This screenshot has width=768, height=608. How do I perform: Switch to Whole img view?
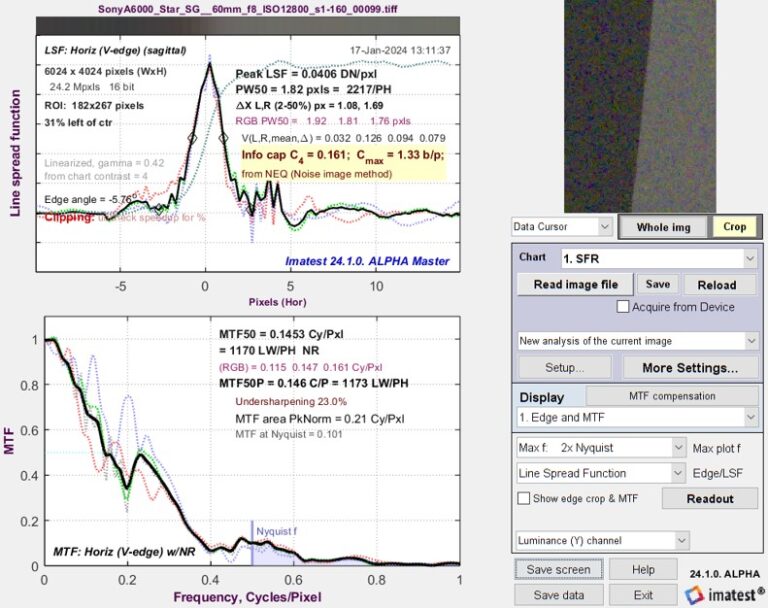click(x=664, y=227)
